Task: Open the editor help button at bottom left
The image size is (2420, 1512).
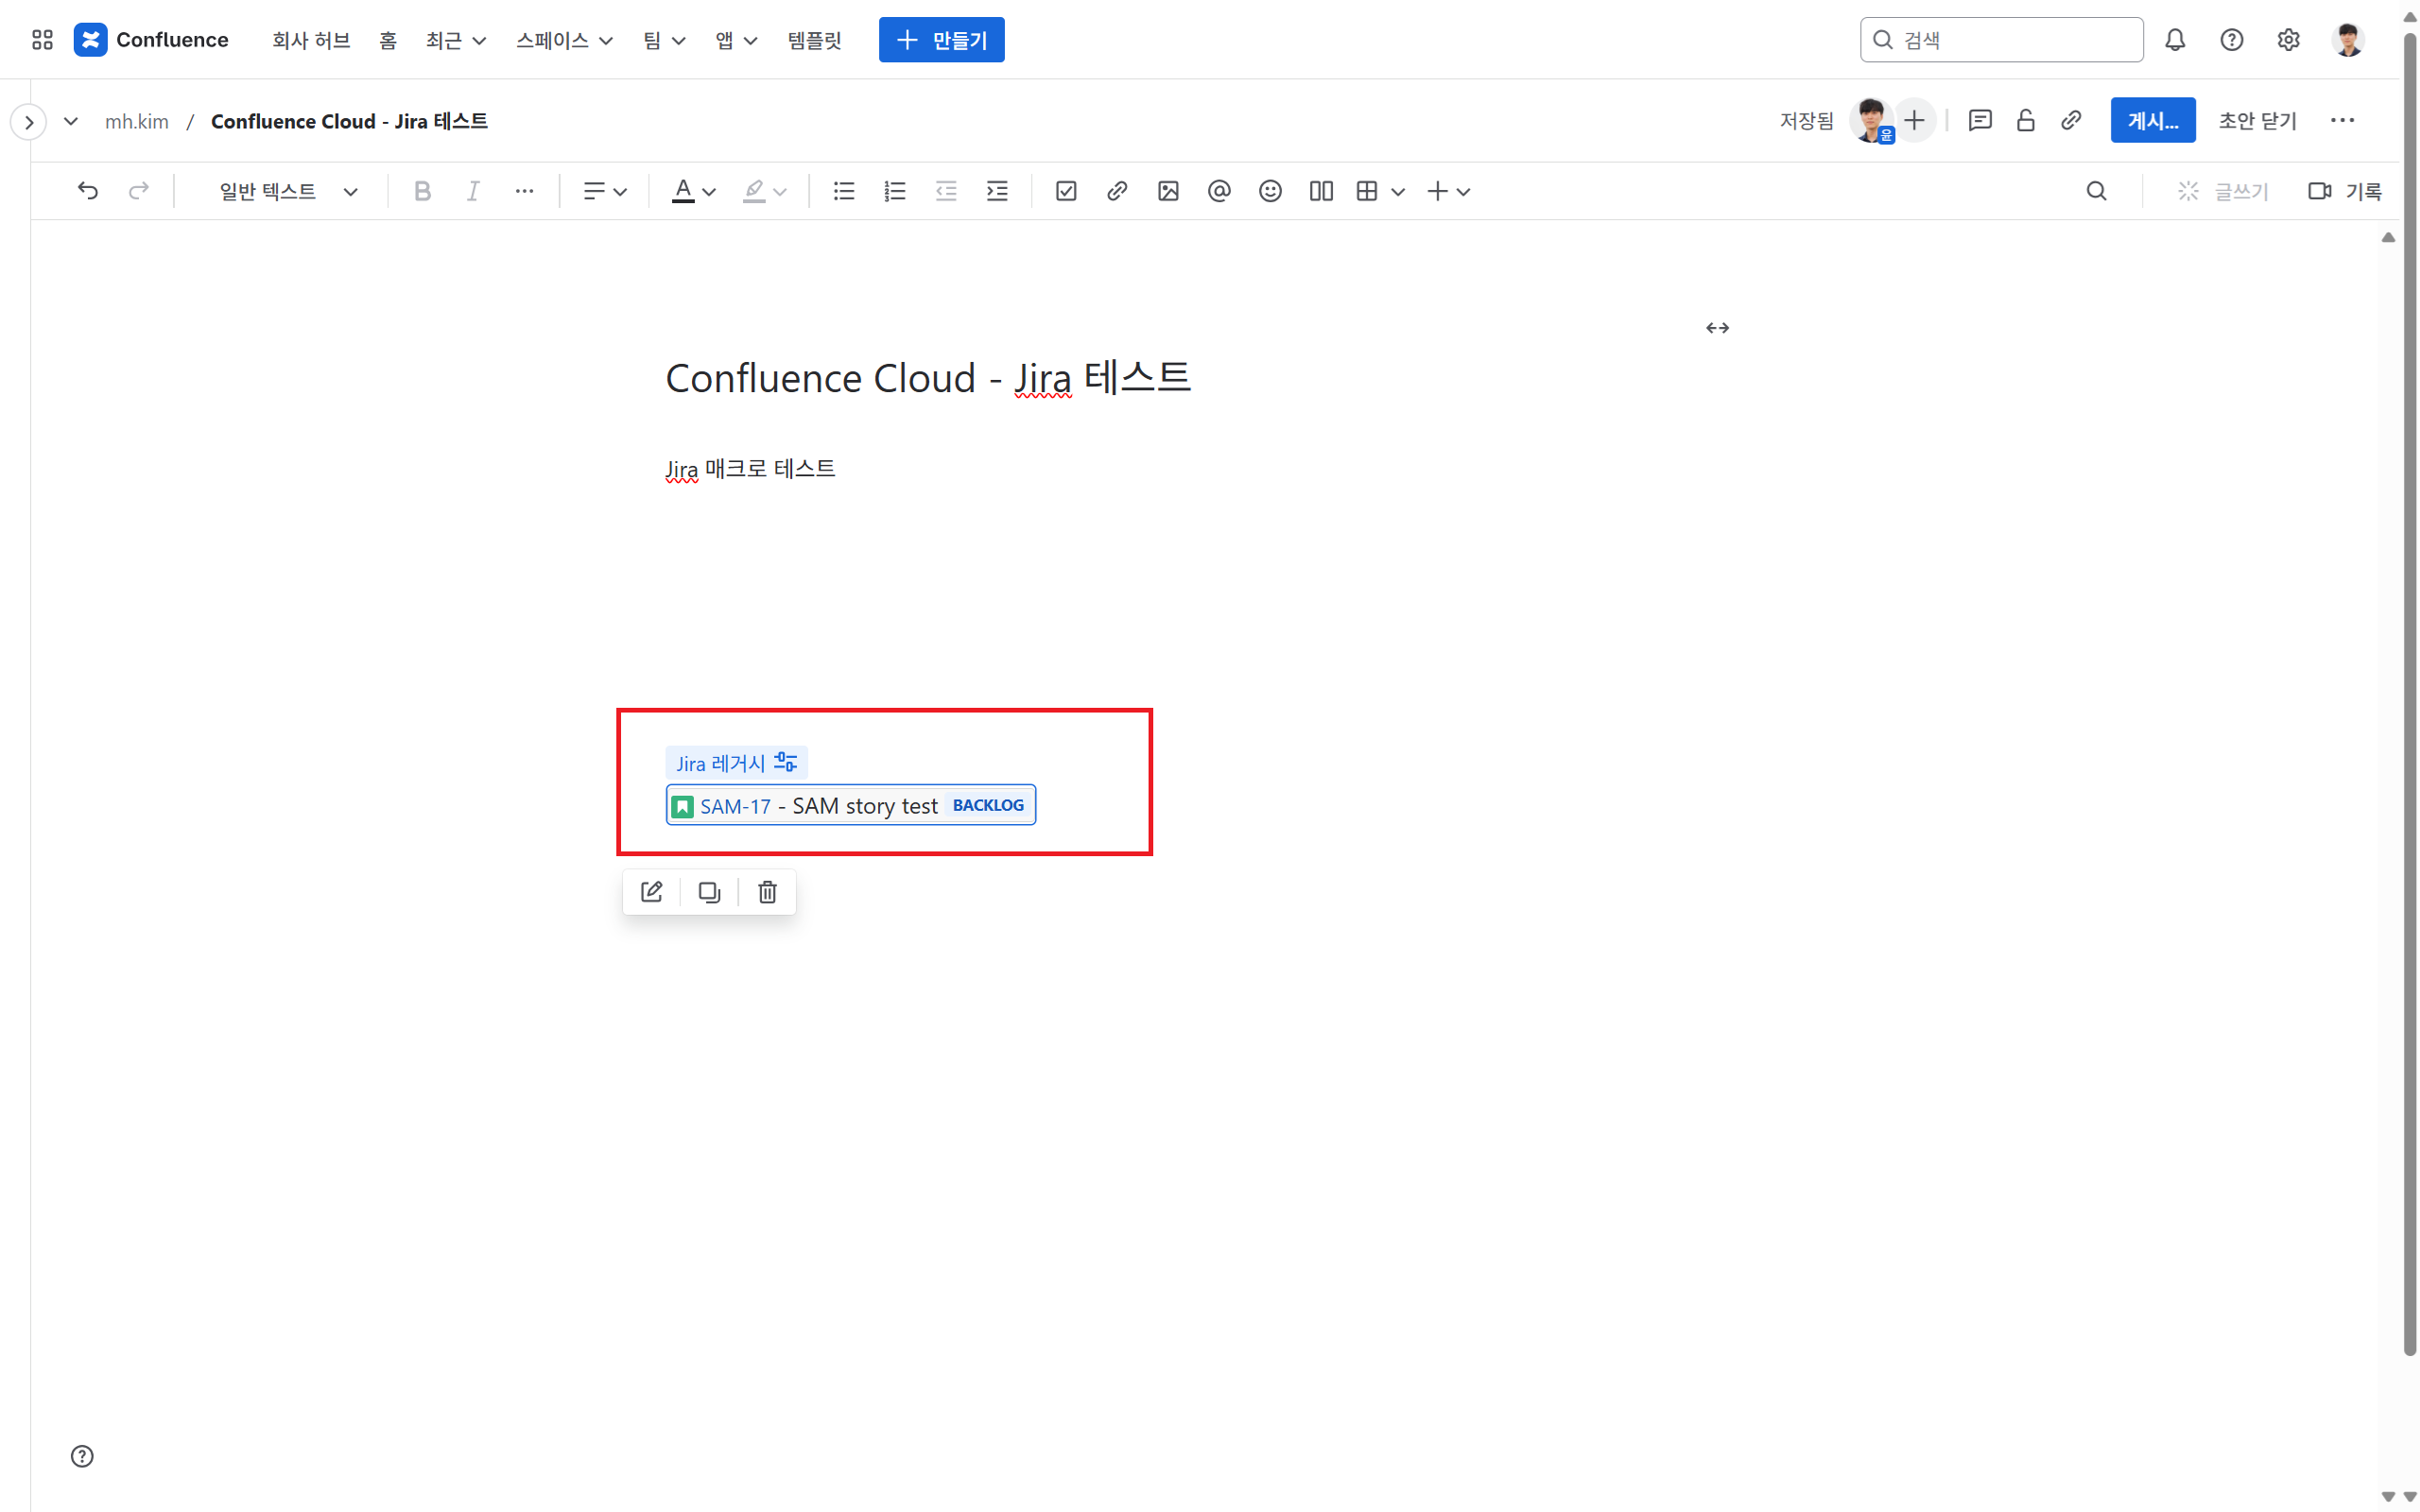Action: pos(82,1456)
